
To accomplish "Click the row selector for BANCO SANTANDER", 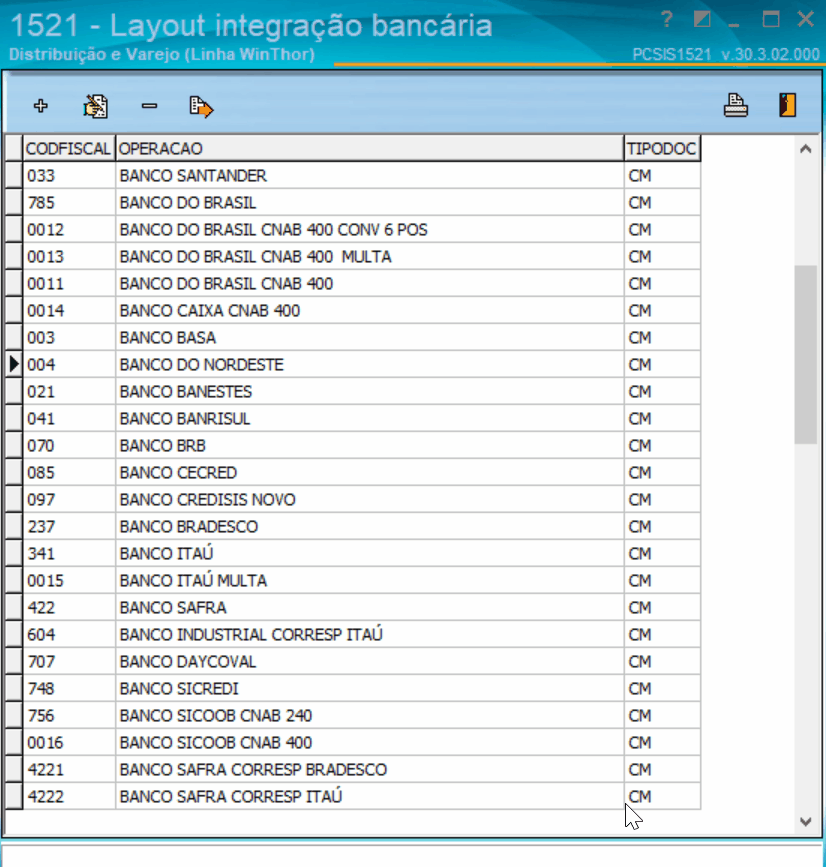I will 14,175.
